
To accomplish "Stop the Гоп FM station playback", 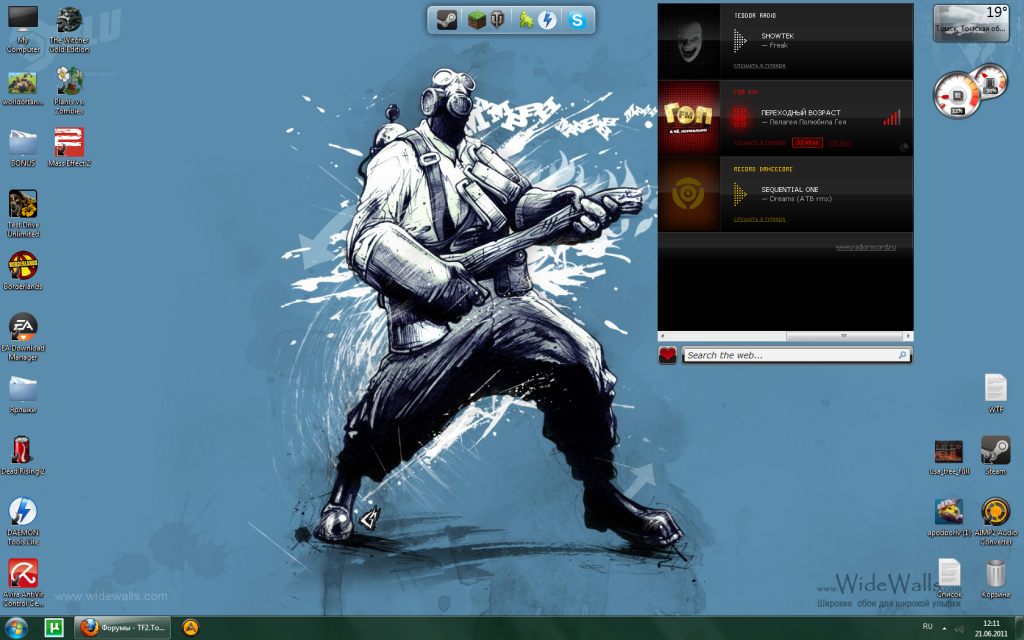I will click(x=740, y=118).
